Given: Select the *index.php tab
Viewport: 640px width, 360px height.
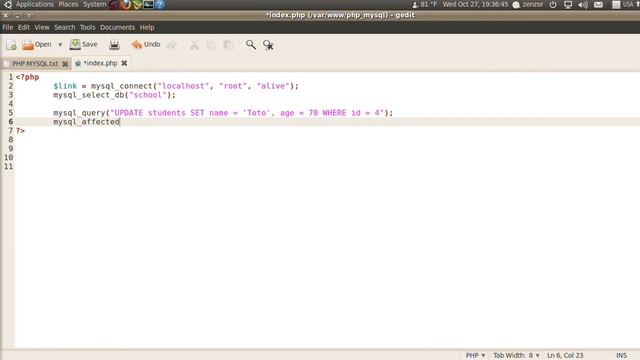Looking at the screenshot, I should (100, 63).
